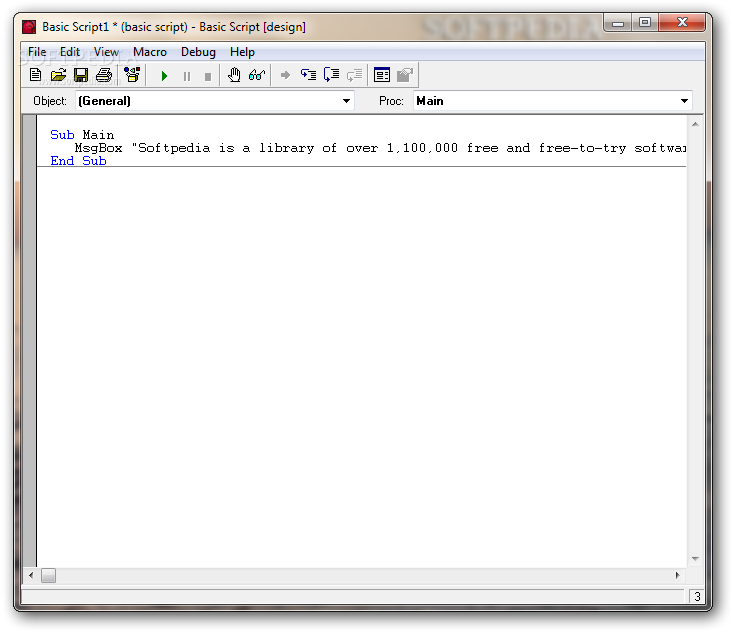The height and width of the screenshot is (632, 733).
Task: Click the gray breakpoint margin beside the code
Action: 29,341
